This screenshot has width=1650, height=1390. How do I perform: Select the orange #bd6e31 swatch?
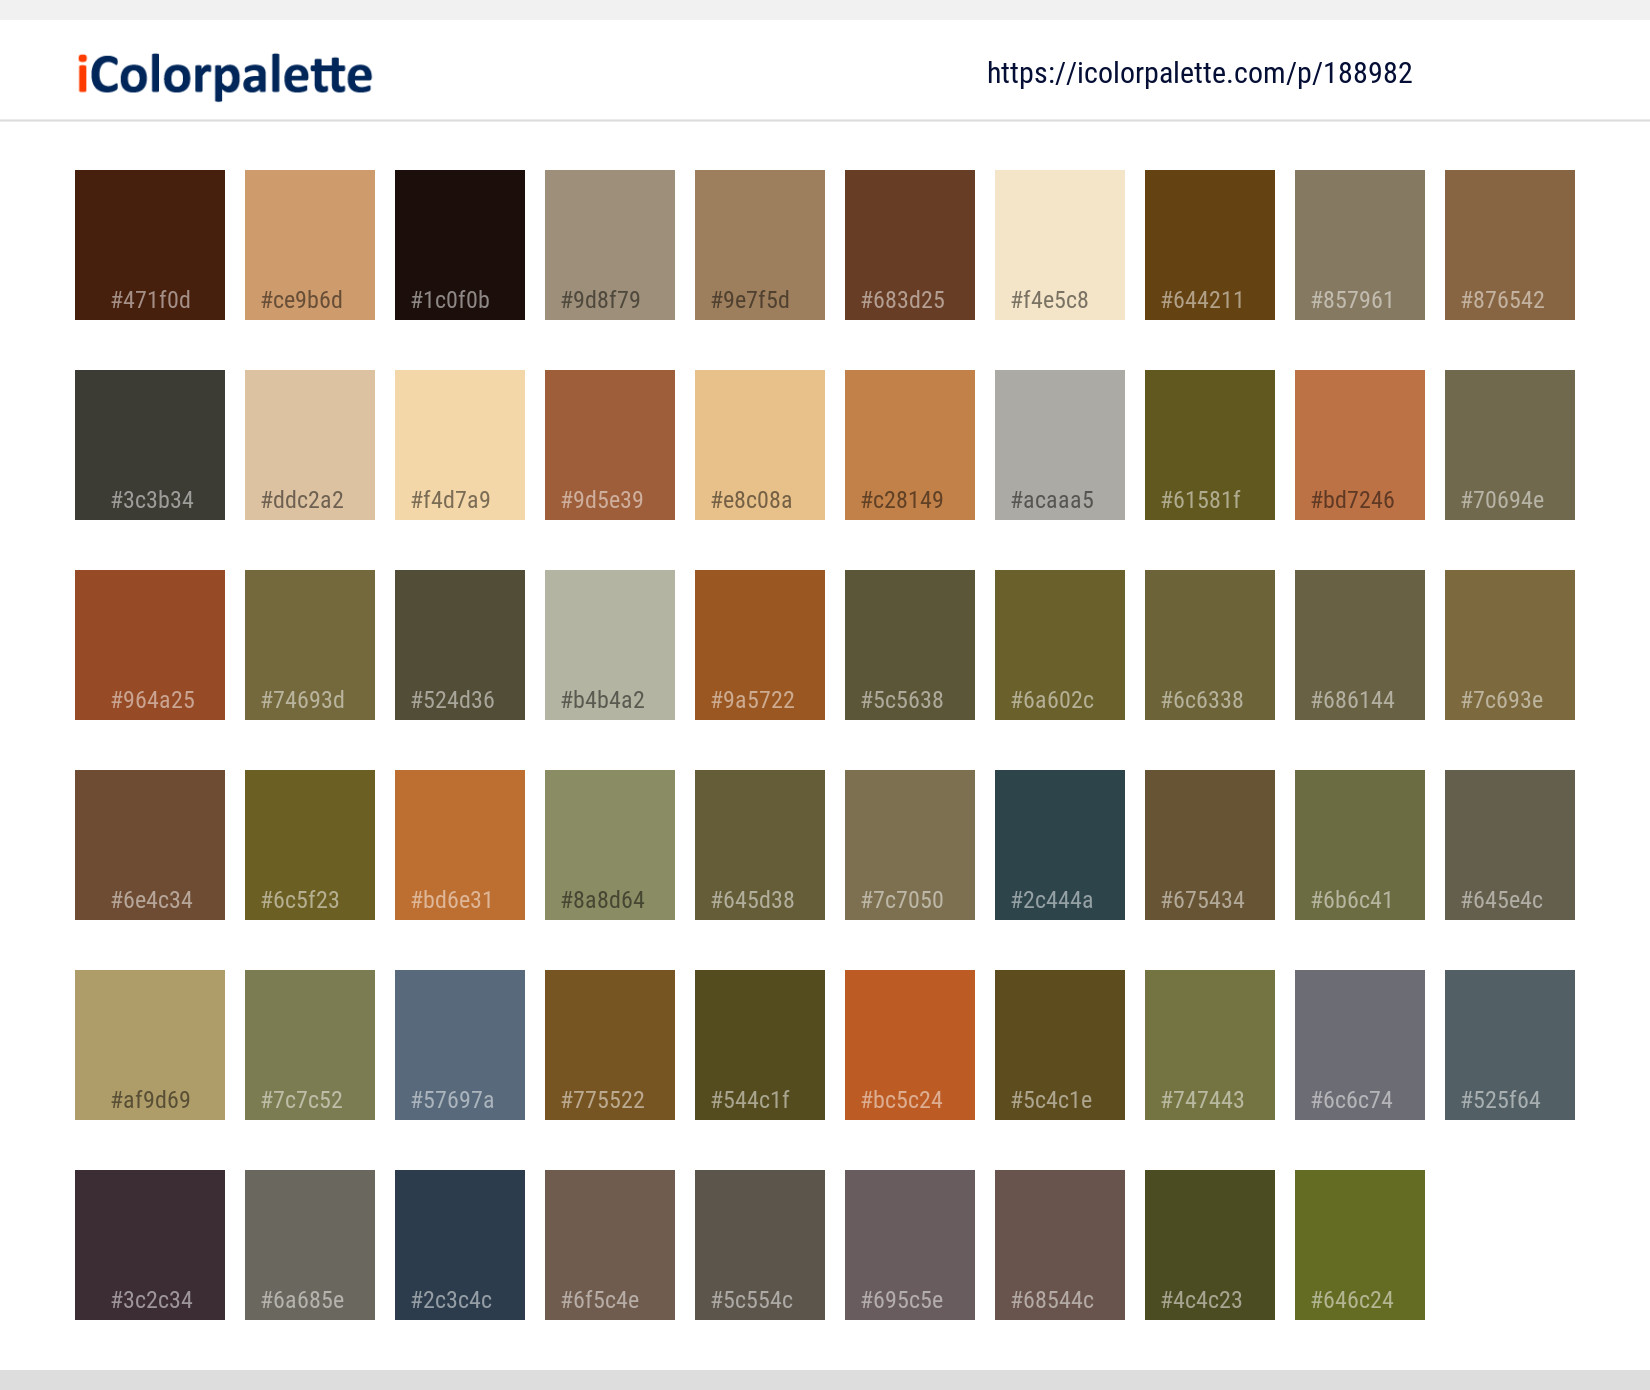tap(459, 844)
